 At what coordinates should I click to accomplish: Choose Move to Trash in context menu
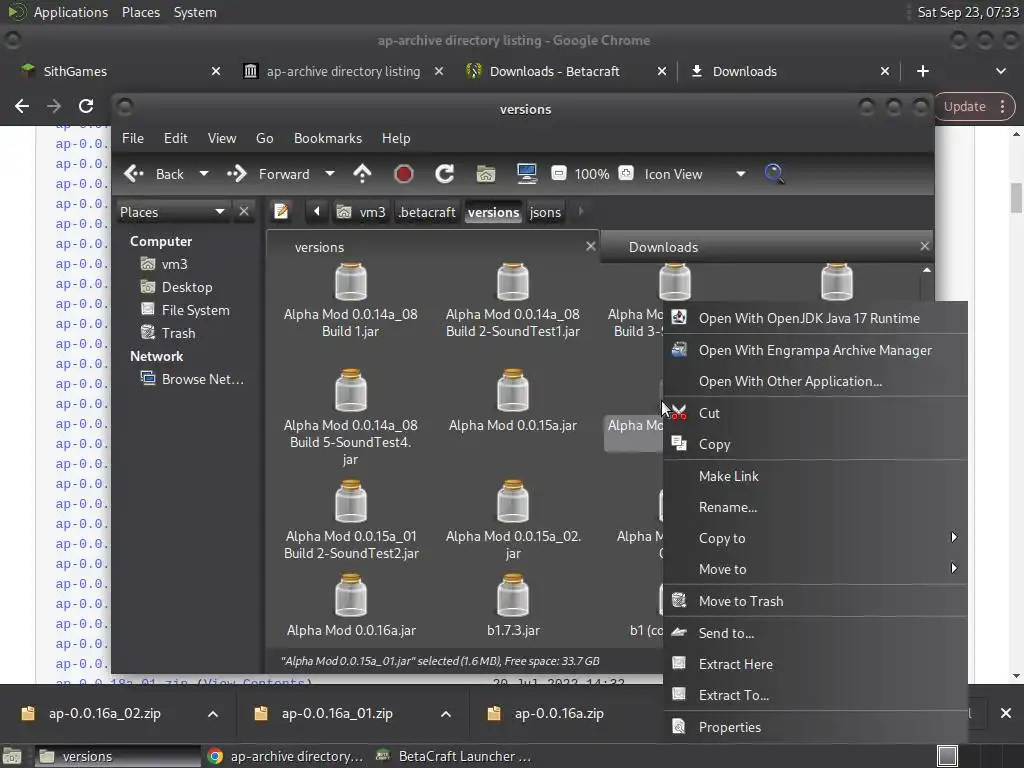[815, 601]
